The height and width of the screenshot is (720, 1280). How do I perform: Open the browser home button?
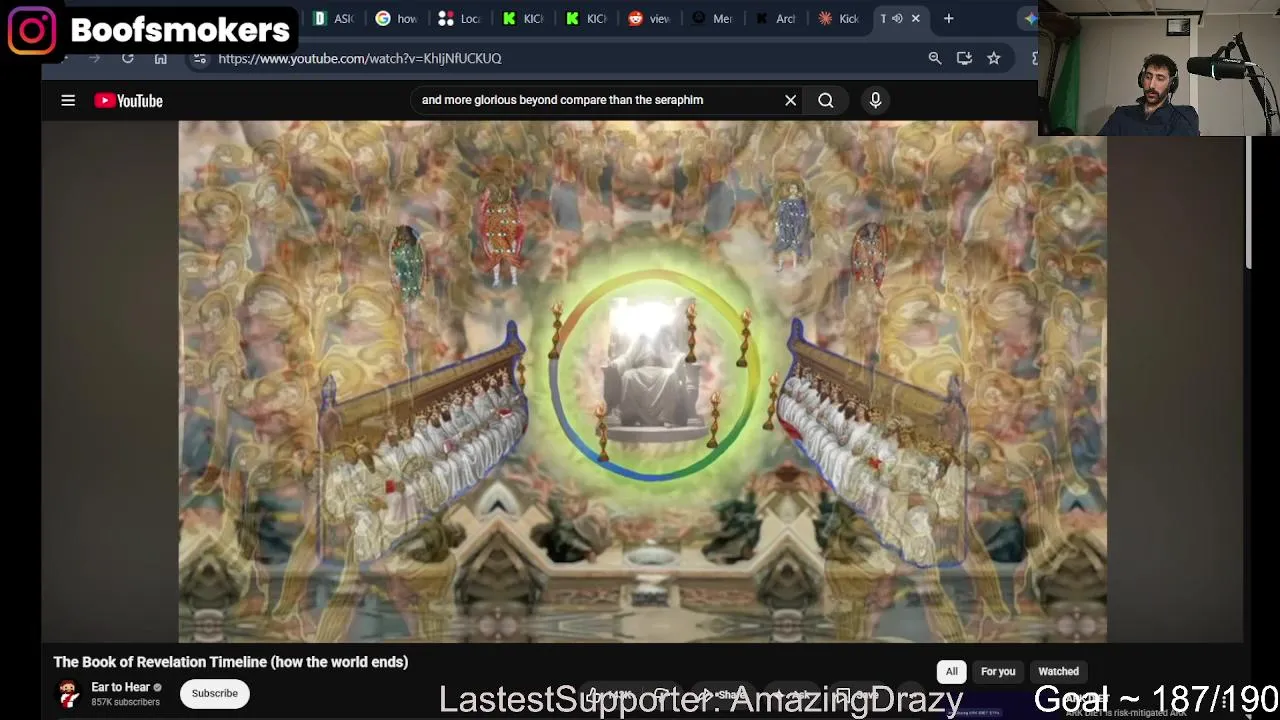pos(160,58)
